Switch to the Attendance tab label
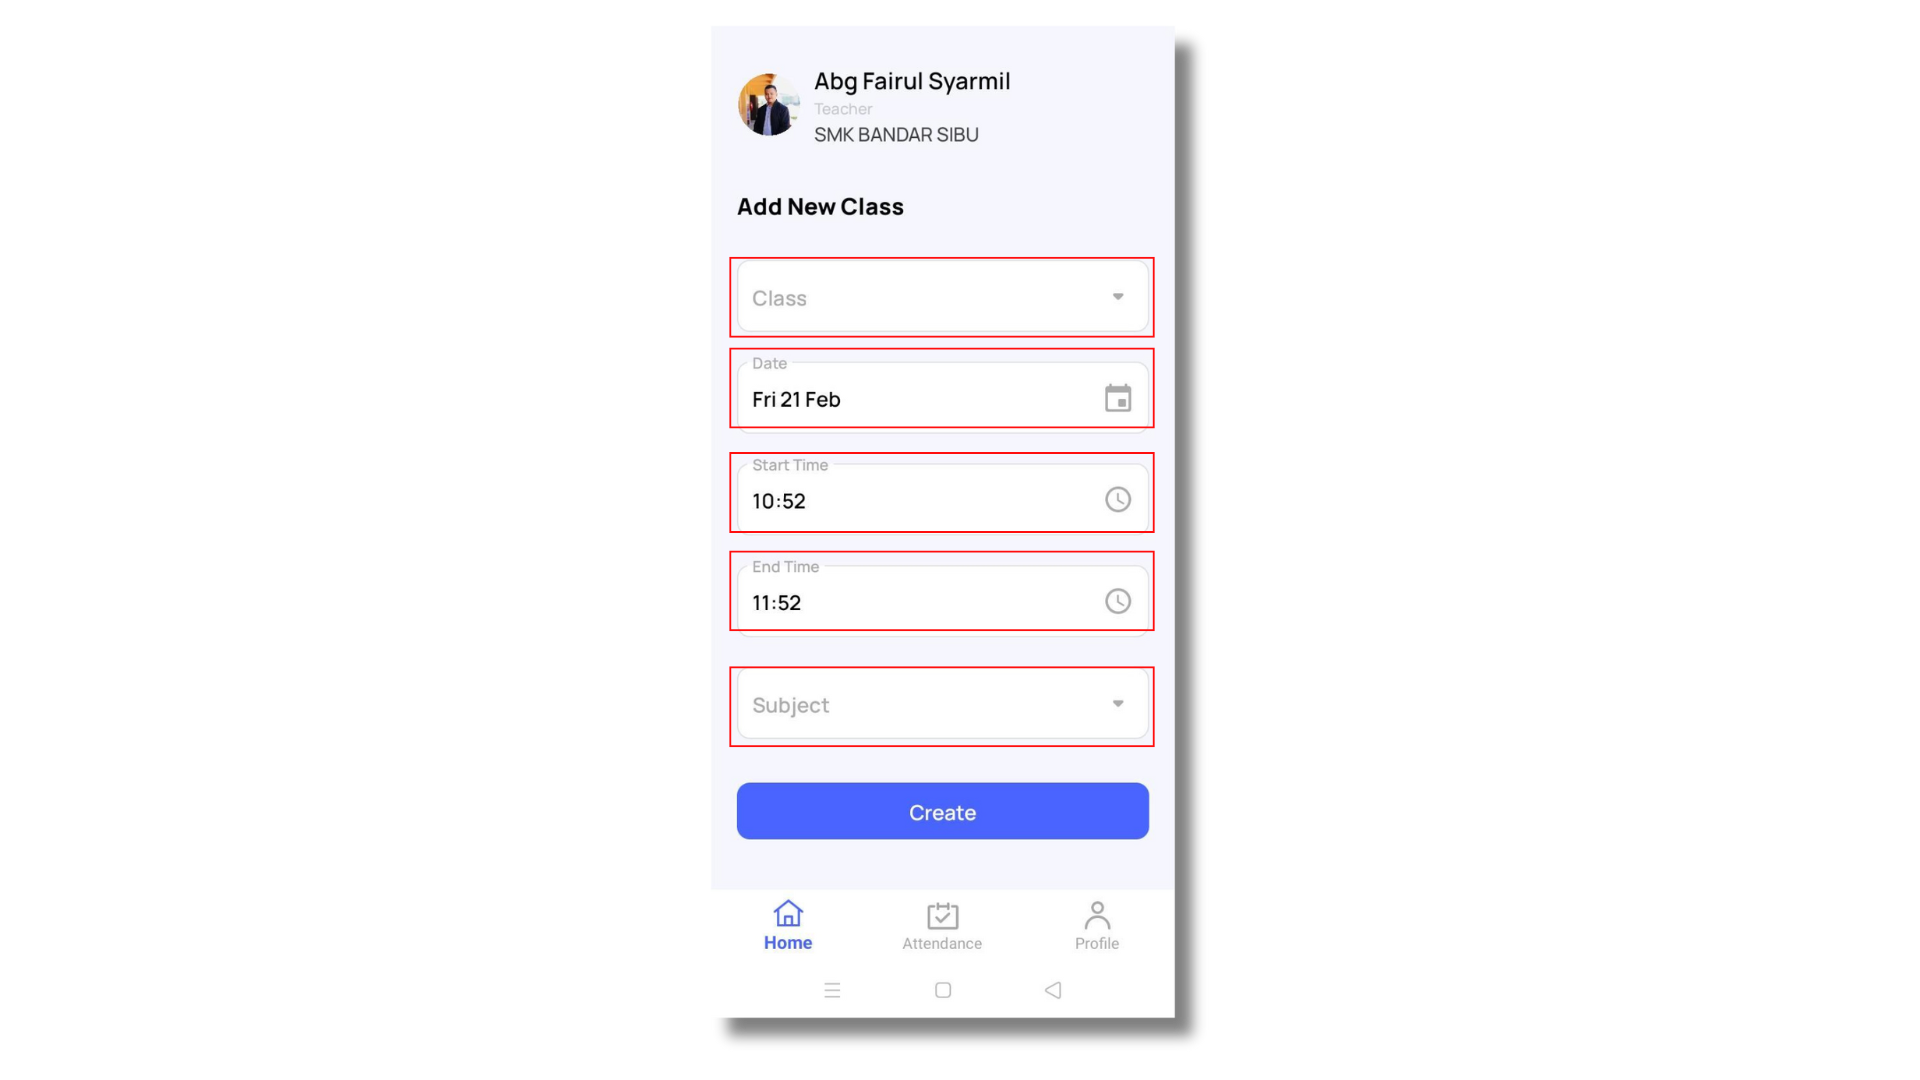The width and height of the screenshot is (1920, 1080). coord(942,944)
